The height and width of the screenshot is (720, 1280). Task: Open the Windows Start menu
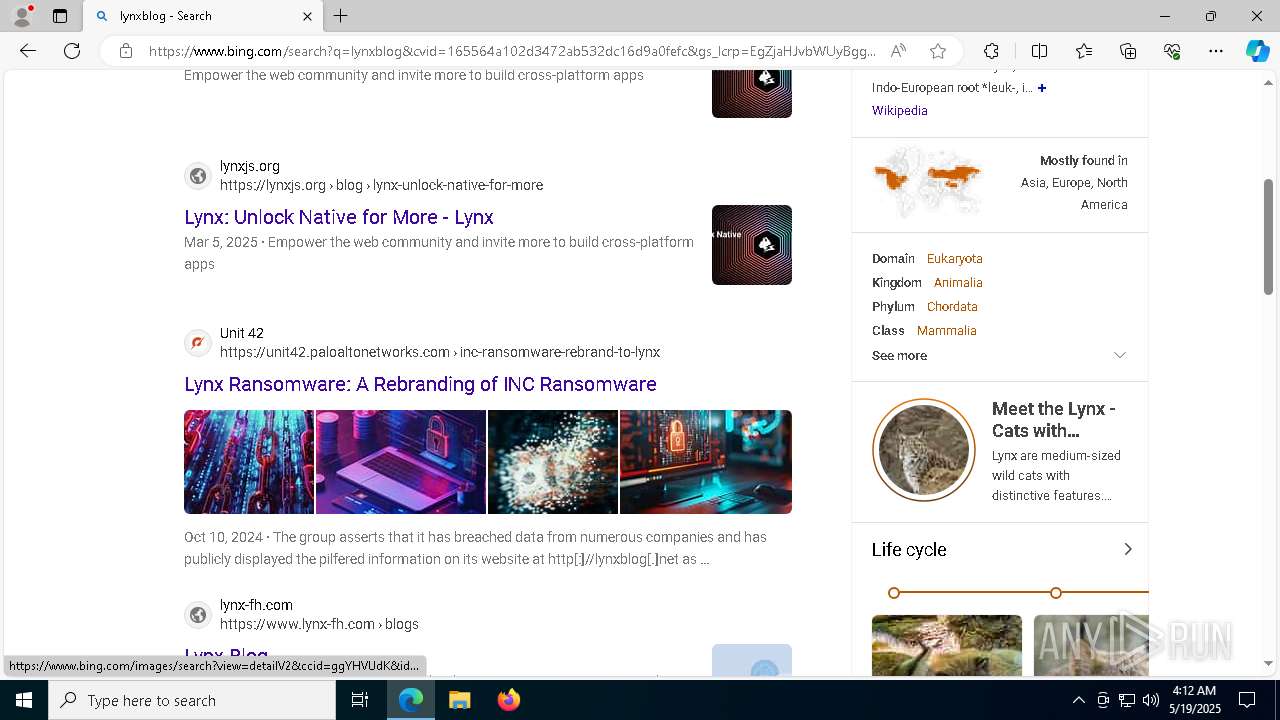pyautogui.click(x=24, y=700)
